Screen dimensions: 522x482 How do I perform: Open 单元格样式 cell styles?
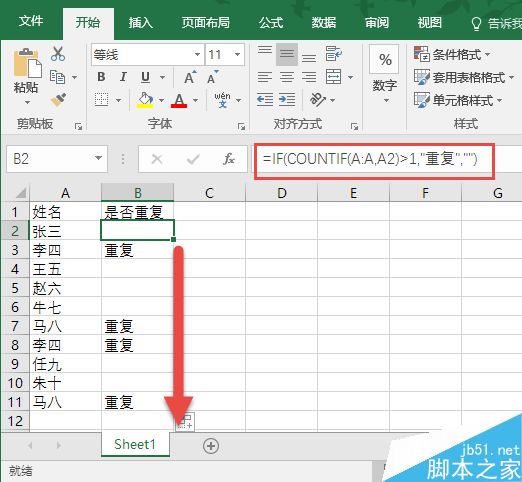(458, 100)
